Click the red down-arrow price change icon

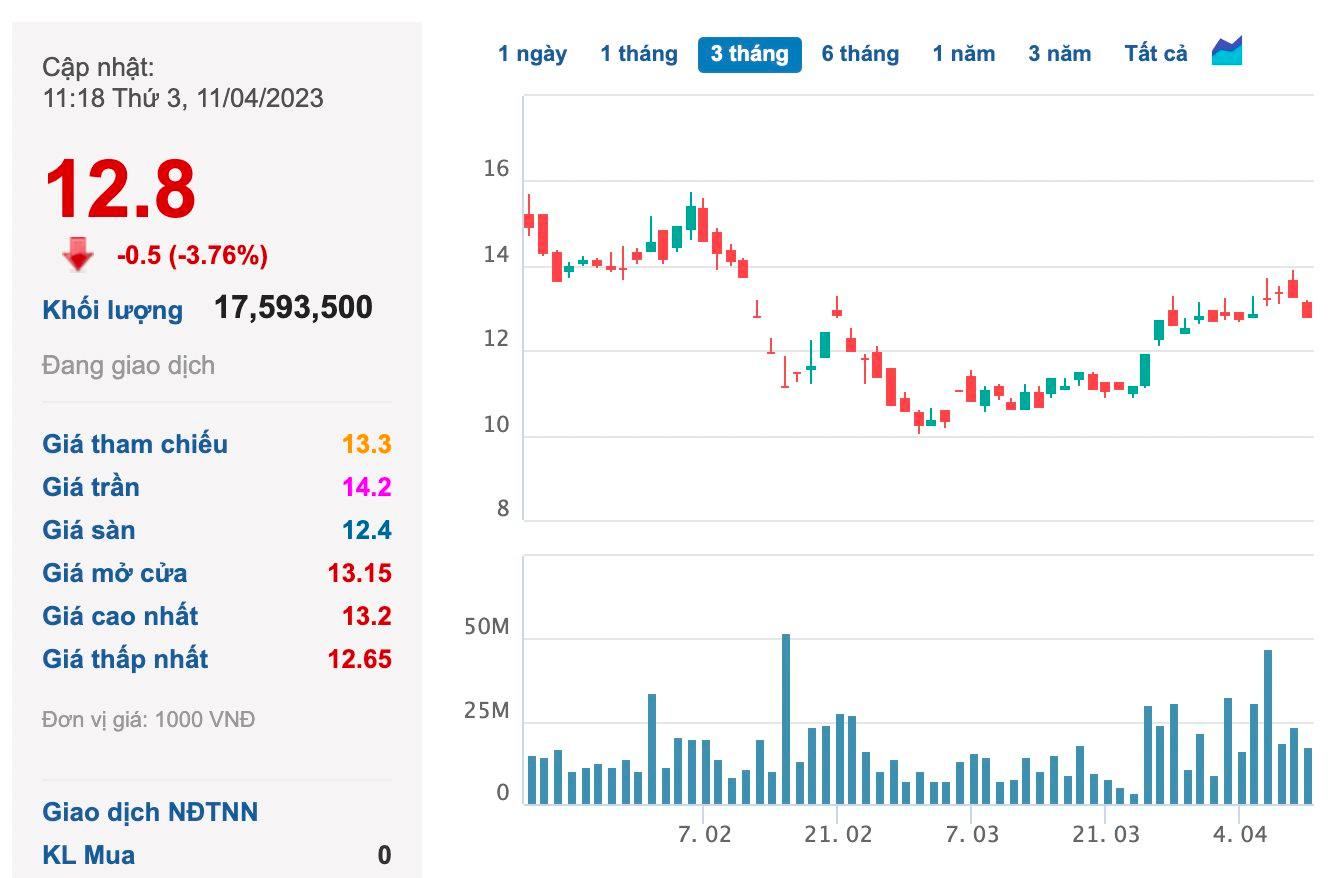(78, 255)
